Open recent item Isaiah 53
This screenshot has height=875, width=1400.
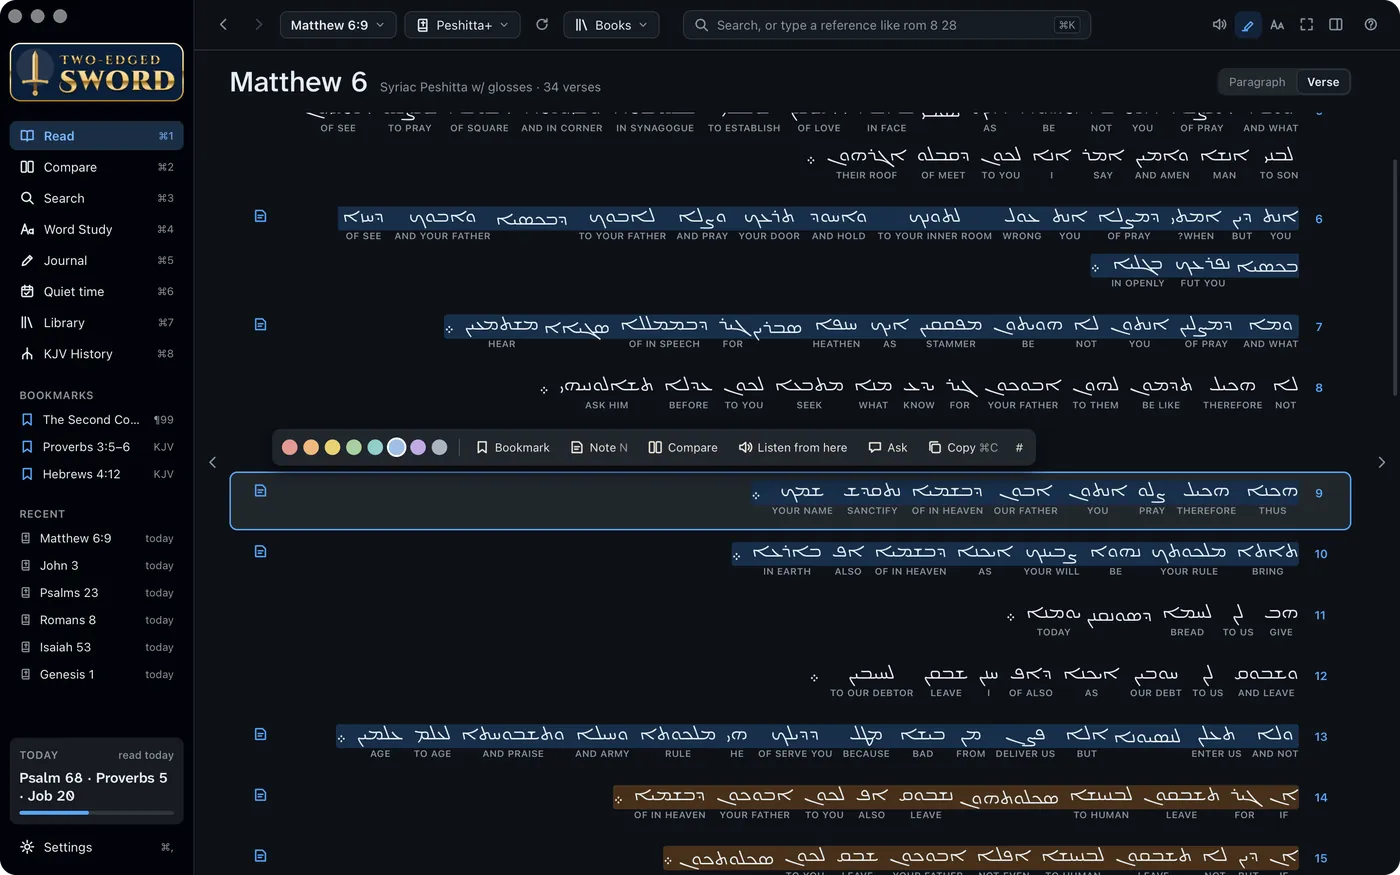(97, 648)
